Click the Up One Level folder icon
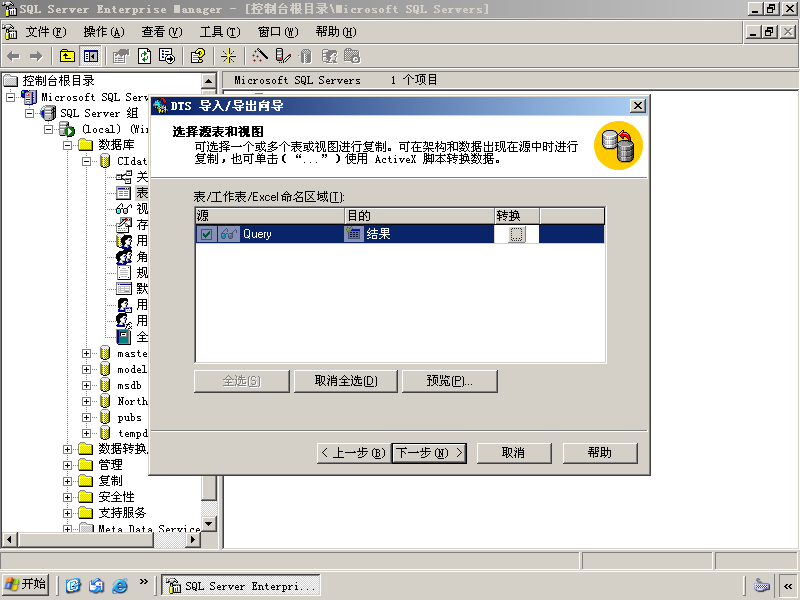The image size is (800, 600). tap(67, 56)
